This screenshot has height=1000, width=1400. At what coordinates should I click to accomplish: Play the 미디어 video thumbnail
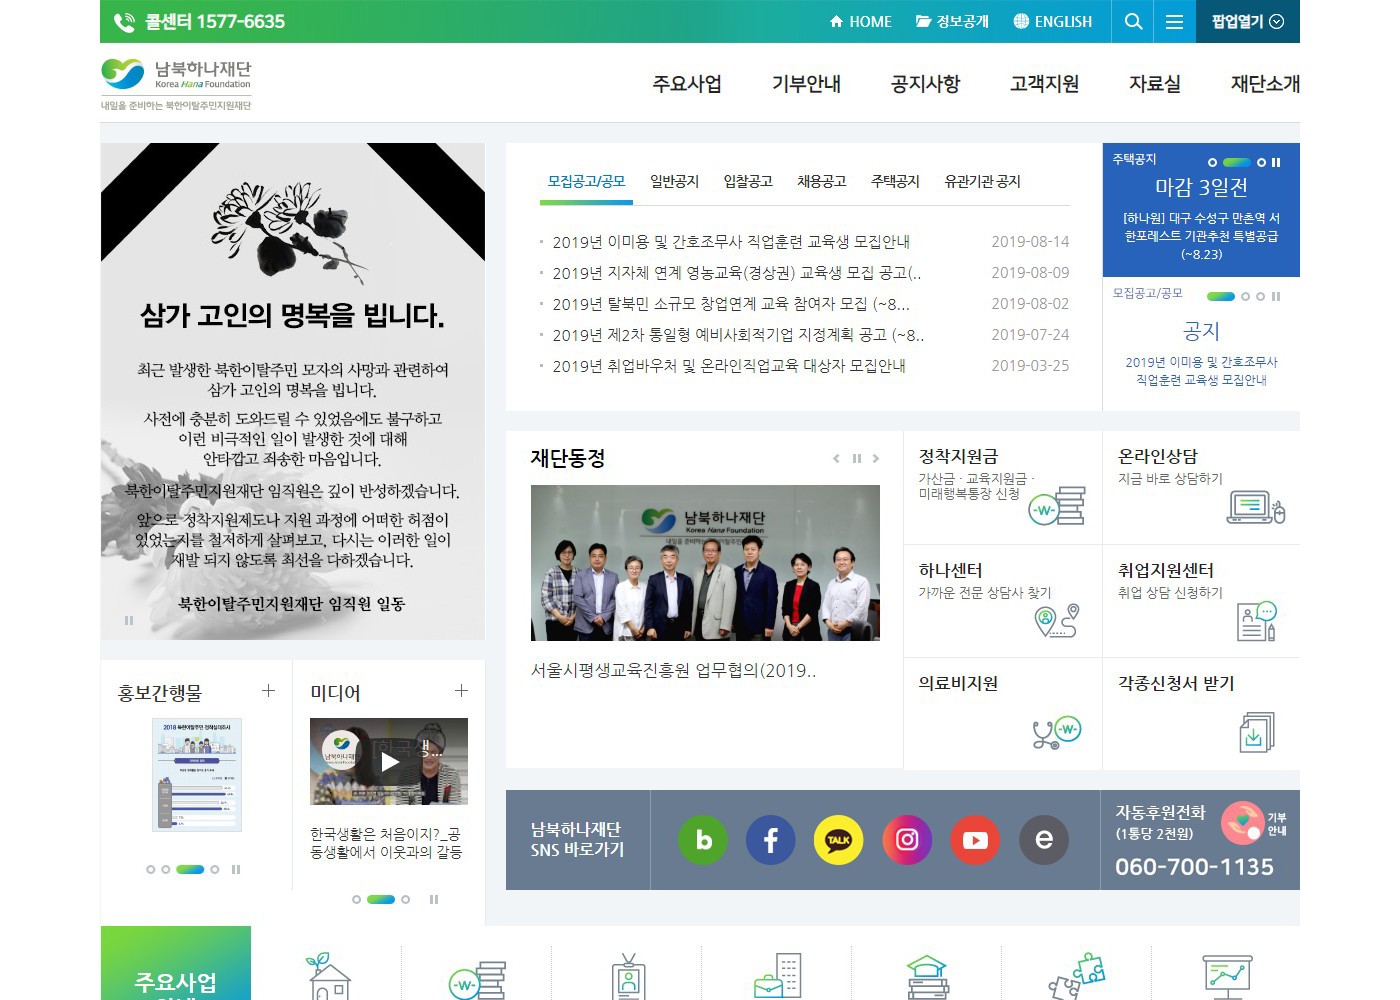pyautogui.click(x=389, y=762)
